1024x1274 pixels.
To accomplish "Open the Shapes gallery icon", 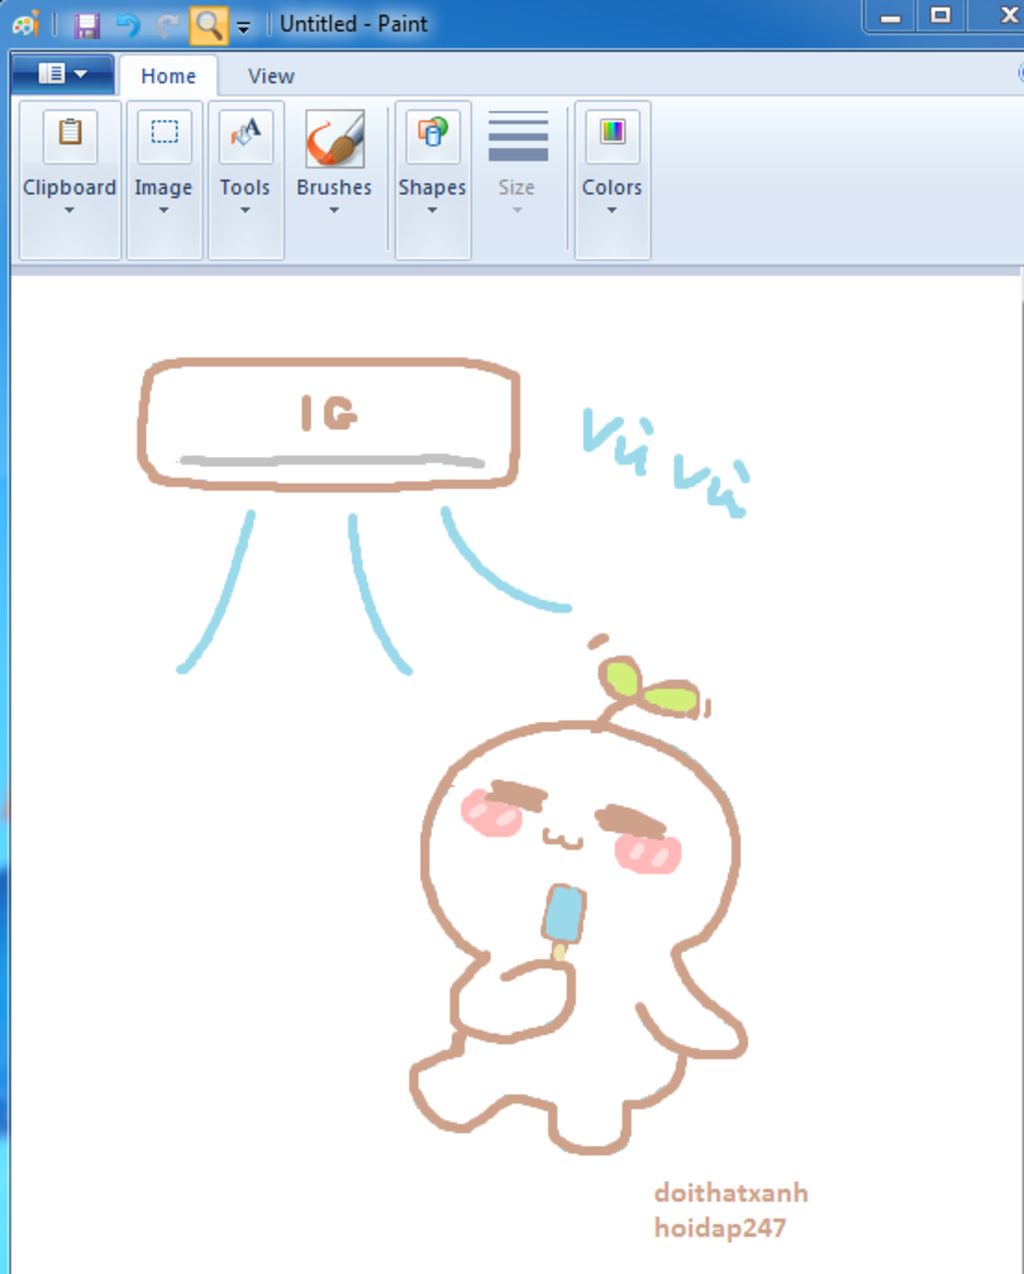I will 431,135.
